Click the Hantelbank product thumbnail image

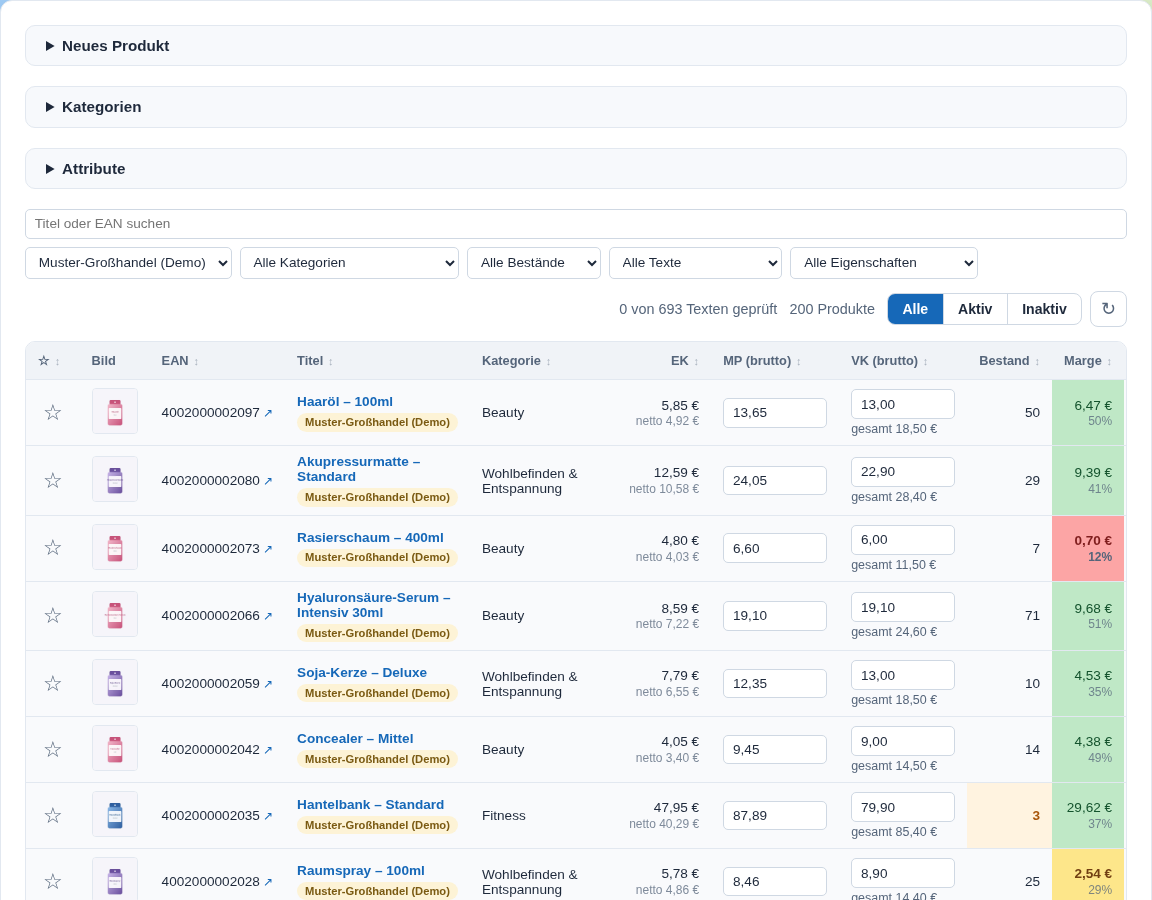click(x=115, y=814)
